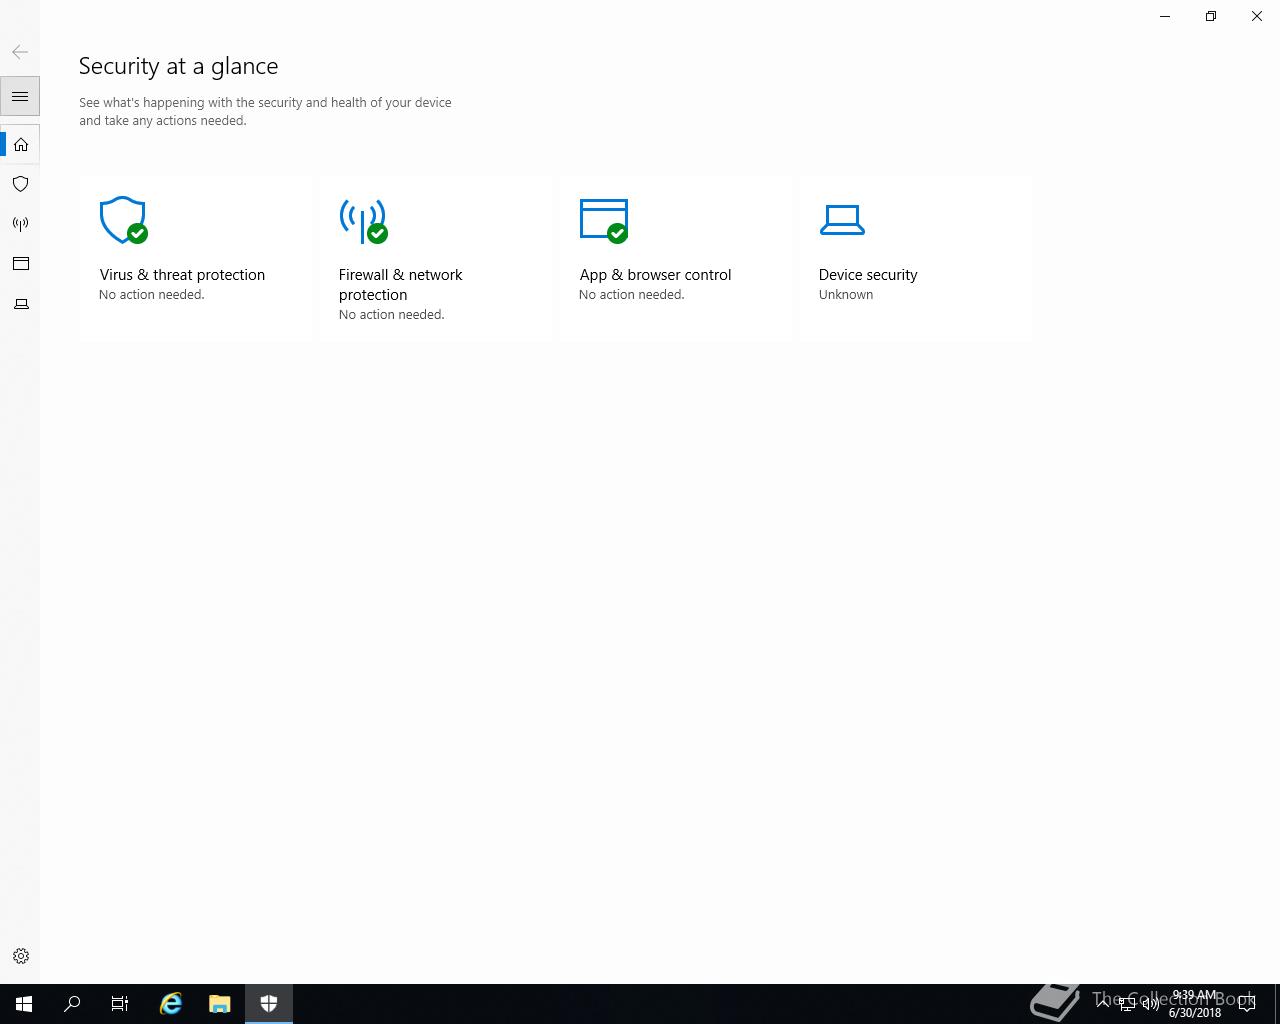Restore down the Security Center window

(x=1211, y=16)
